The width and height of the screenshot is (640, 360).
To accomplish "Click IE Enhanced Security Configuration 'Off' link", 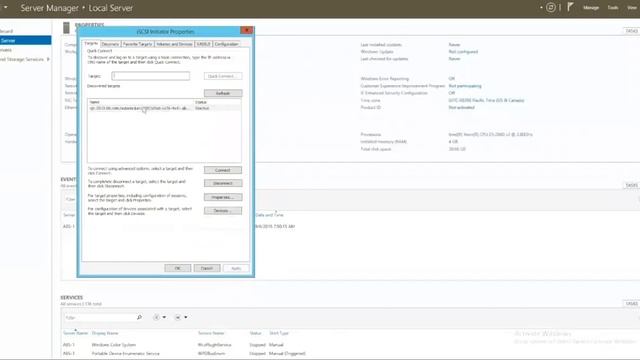I will 451,93.
